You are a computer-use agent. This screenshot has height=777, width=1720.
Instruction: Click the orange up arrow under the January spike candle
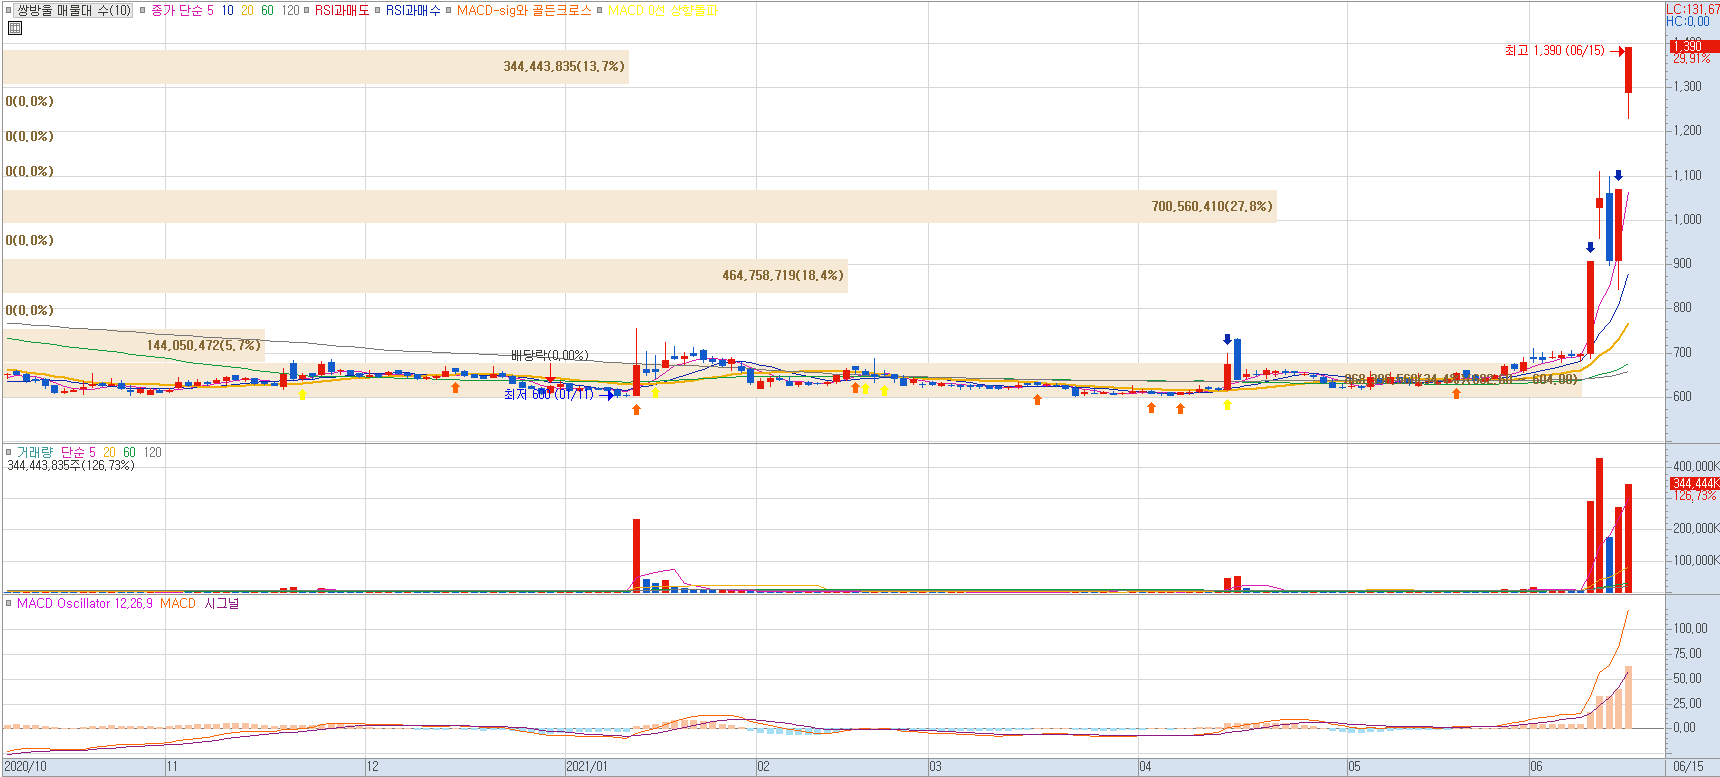point(636,410)
